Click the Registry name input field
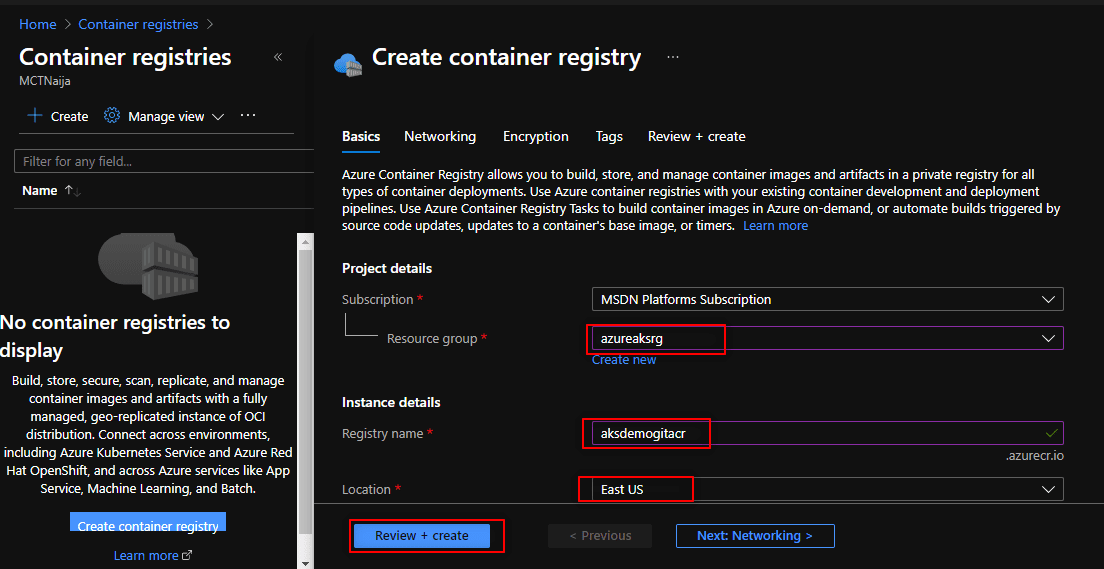Image resolution: width=1104 pixels, height=569 pixels. coord(827,434)
